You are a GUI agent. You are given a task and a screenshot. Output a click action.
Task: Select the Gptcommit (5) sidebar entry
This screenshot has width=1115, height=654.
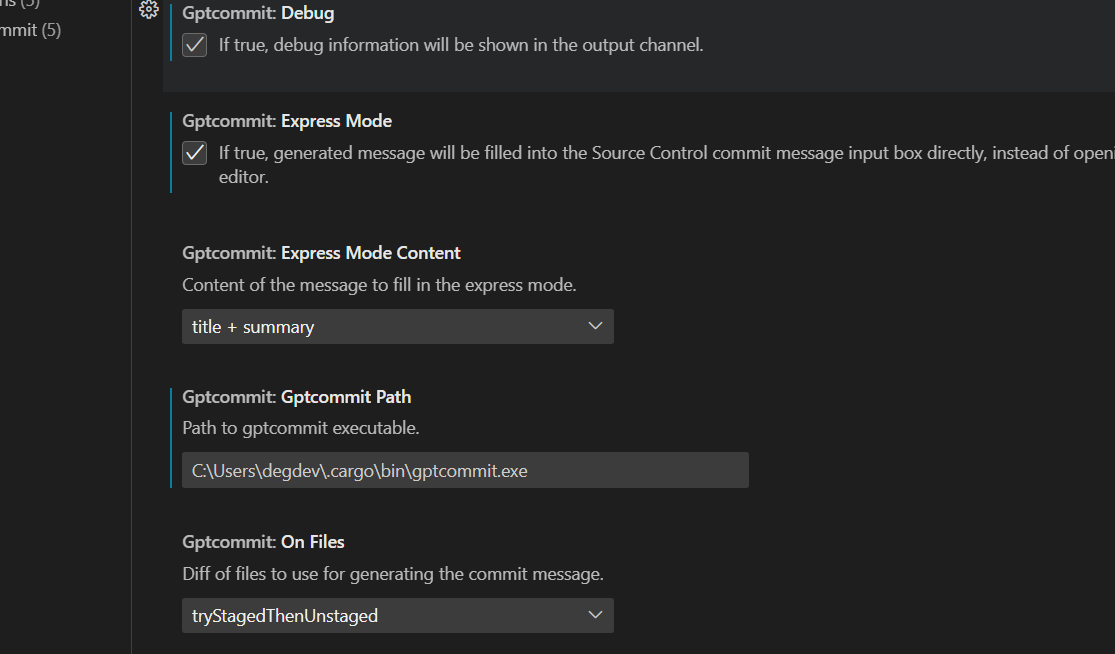[x=30, y=30]
